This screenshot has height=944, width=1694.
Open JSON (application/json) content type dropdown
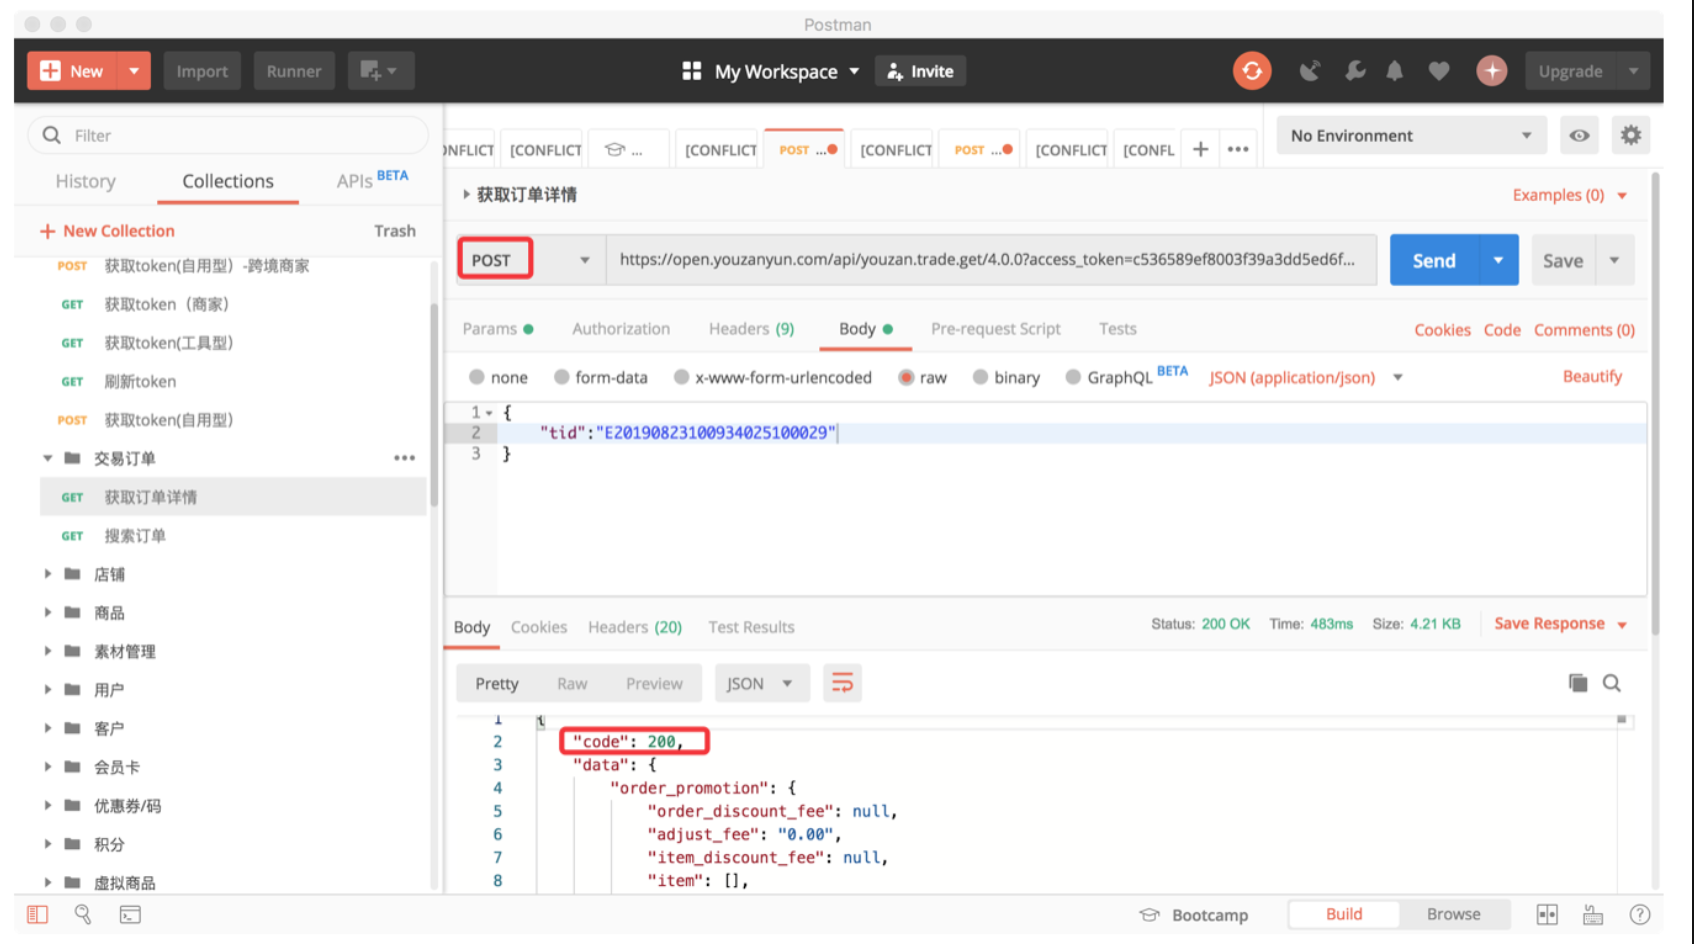click(x=1305, y=377)
